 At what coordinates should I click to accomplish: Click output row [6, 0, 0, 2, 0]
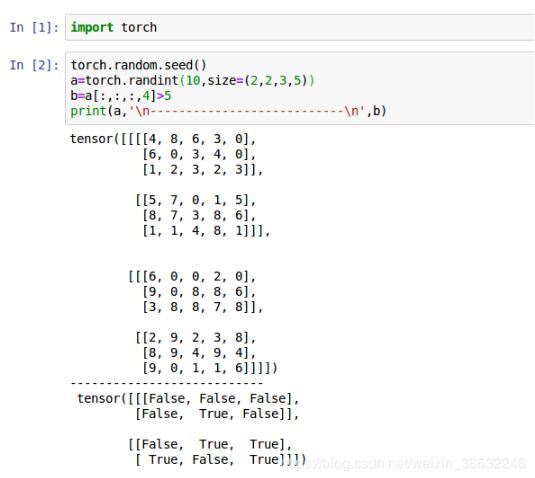(x=192, y=276)
